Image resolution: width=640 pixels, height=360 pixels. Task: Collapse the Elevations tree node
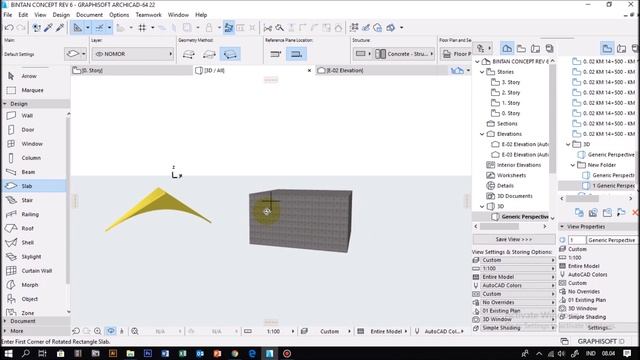pos(482,134)
